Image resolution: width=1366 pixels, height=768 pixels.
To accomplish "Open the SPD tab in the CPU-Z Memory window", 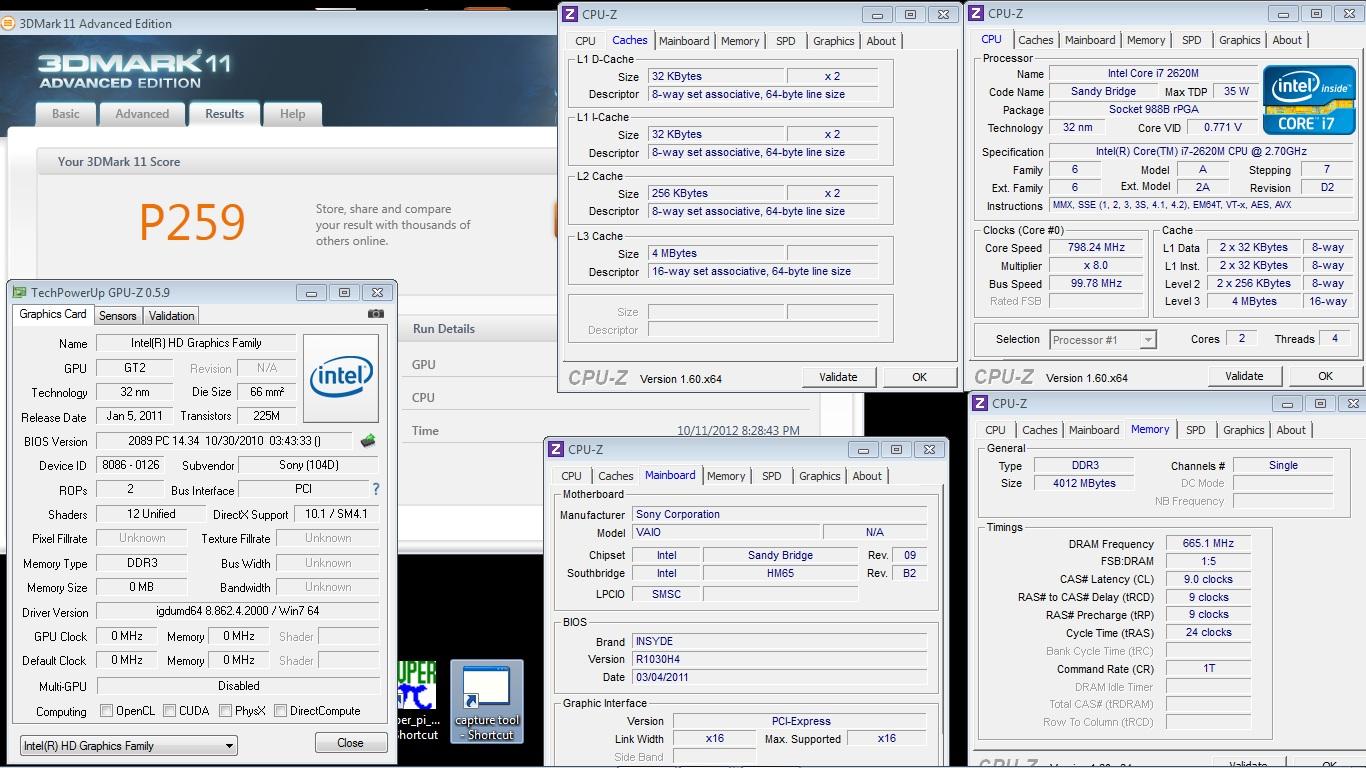I will [1195, 430].
